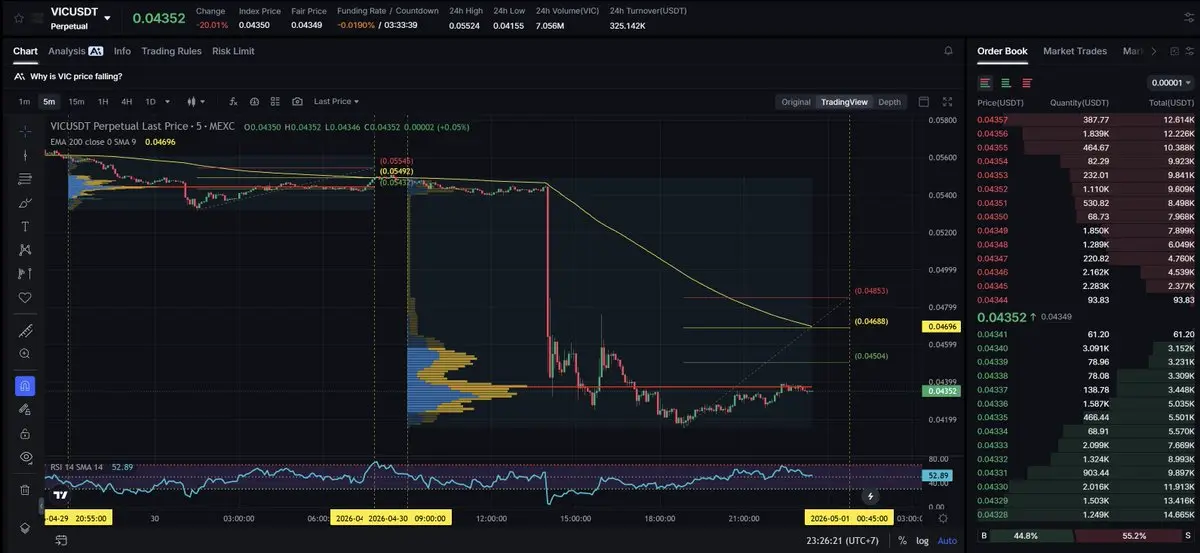1200x553 pixels.
Task: Click the go-to-realtime lightning icon
Action: click(871, 495)
